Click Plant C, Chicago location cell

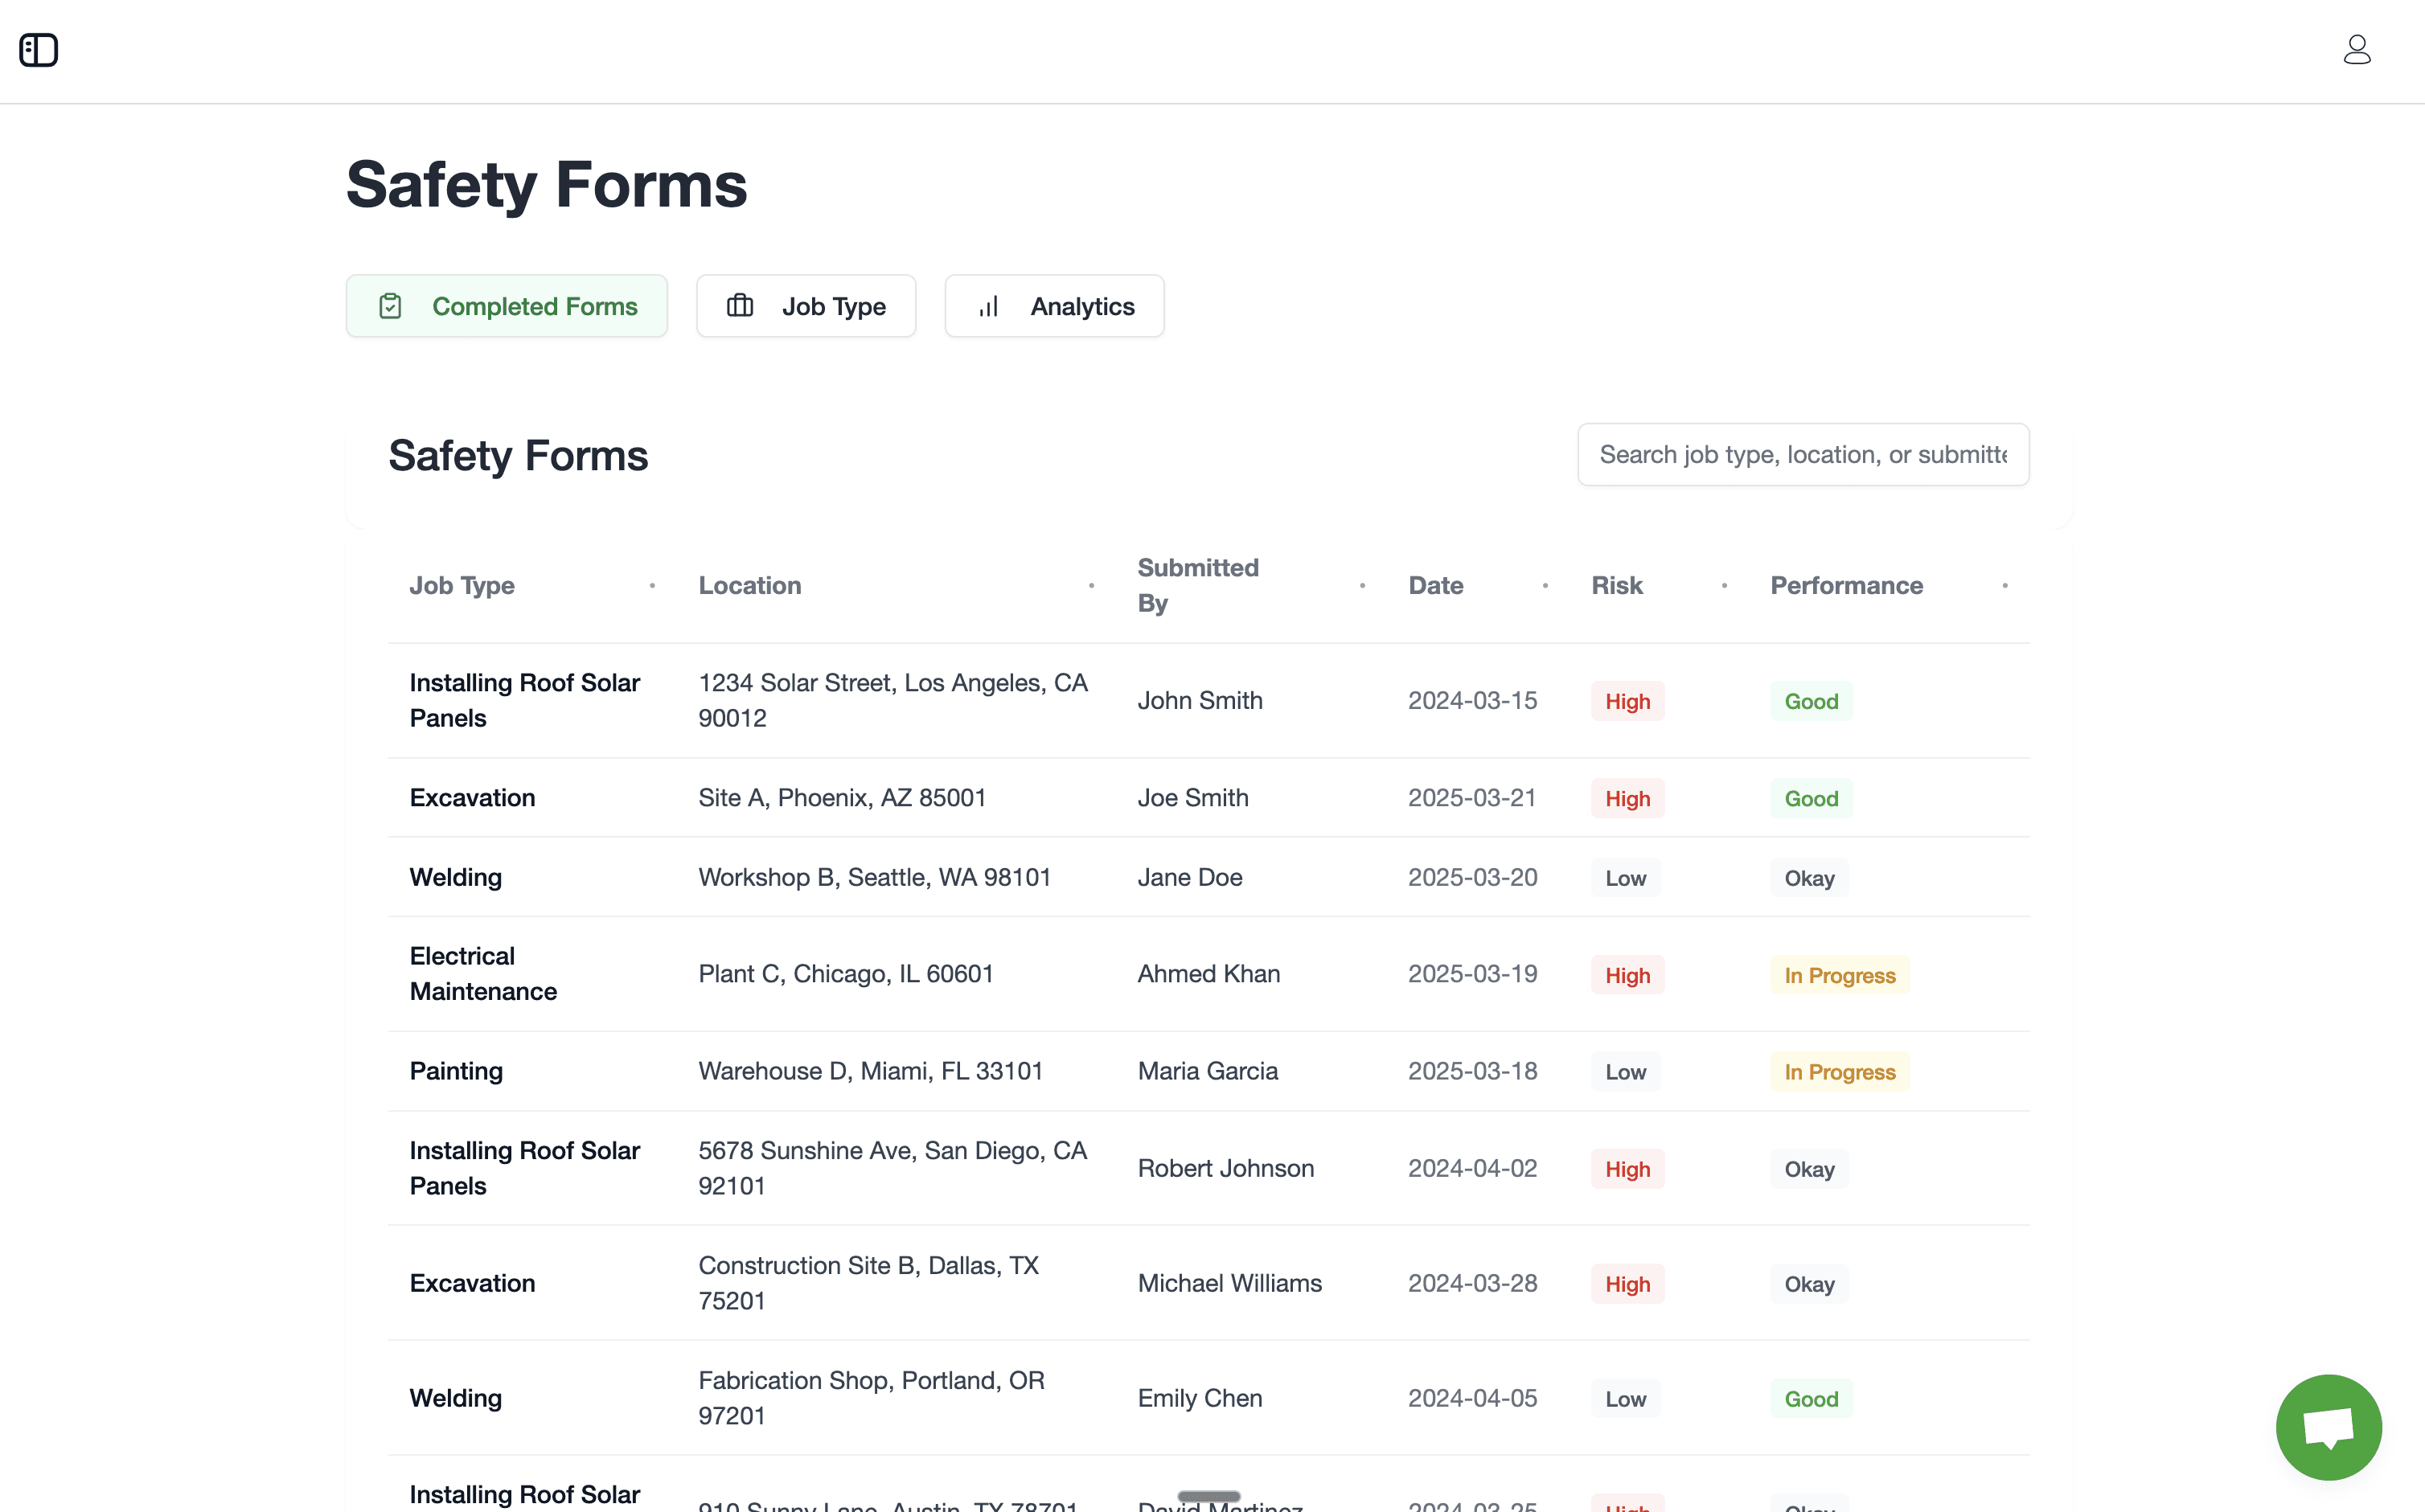click(x=845, y=974)
